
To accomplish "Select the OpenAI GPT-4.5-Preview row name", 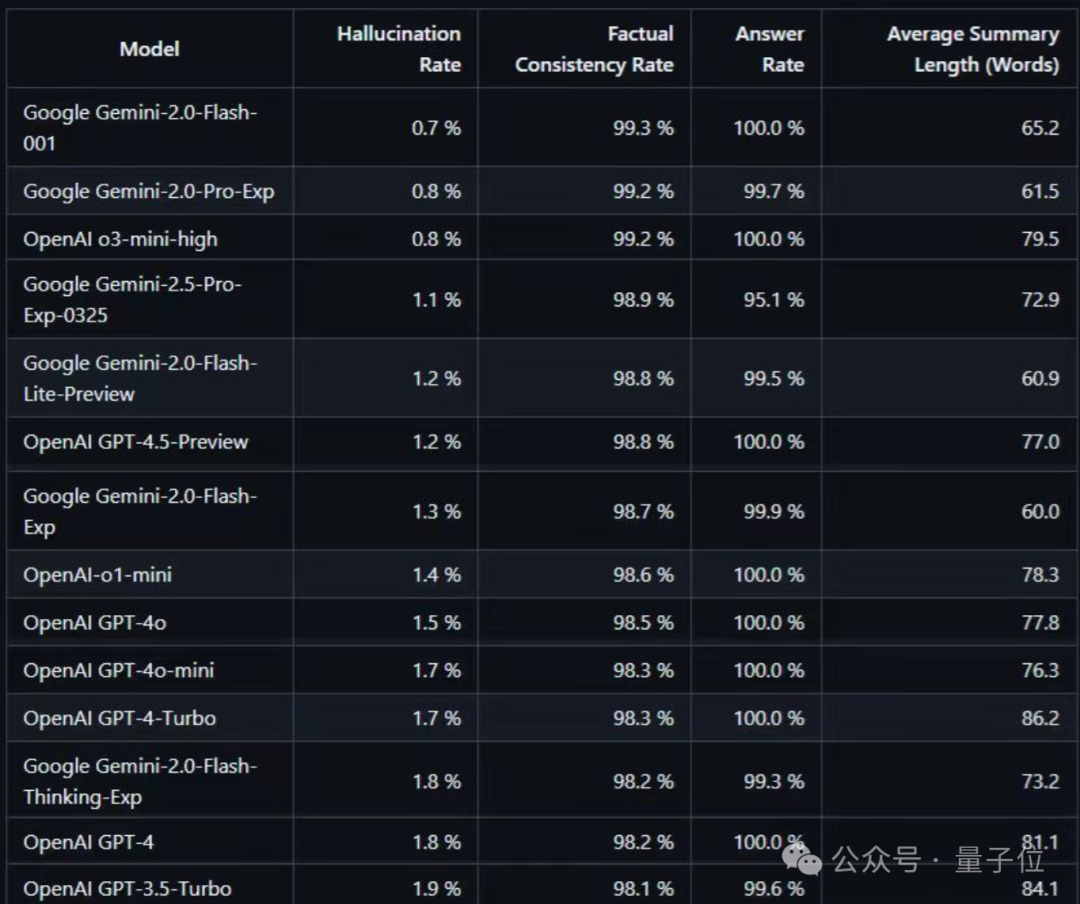I will click(136, 442).
